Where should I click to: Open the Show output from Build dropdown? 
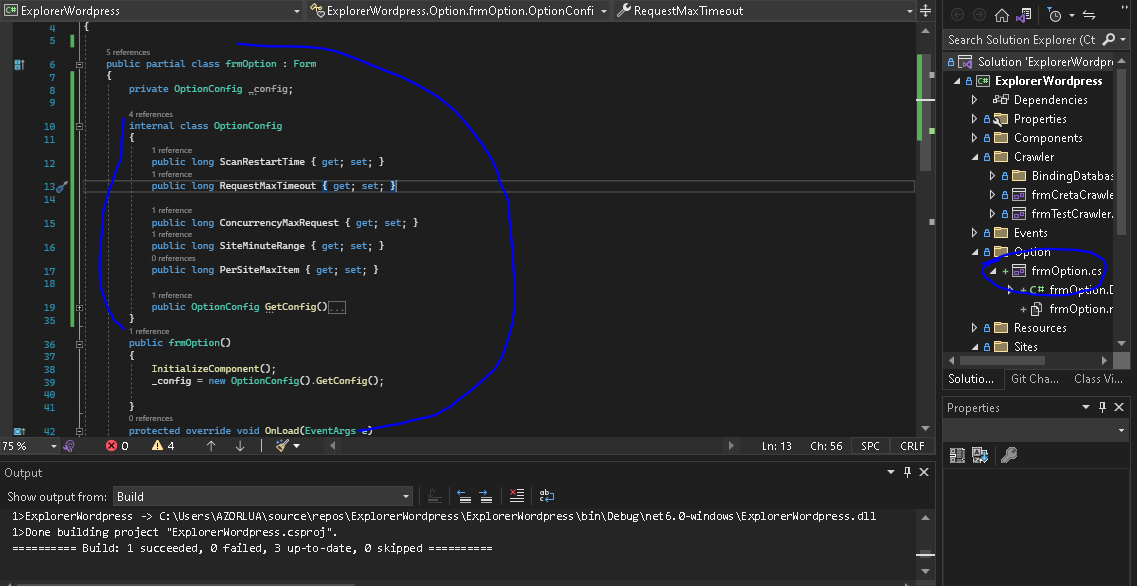click(x=404, y=496)
